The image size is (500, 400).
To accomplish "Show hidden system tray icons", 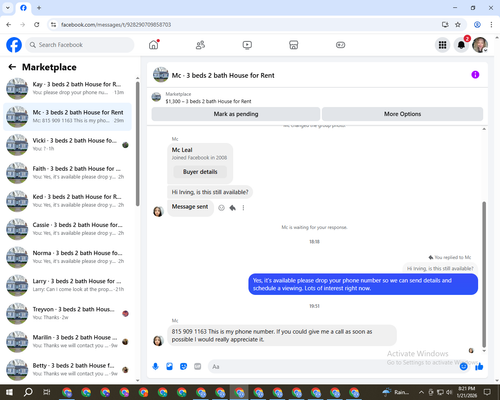I will [421, 392].
